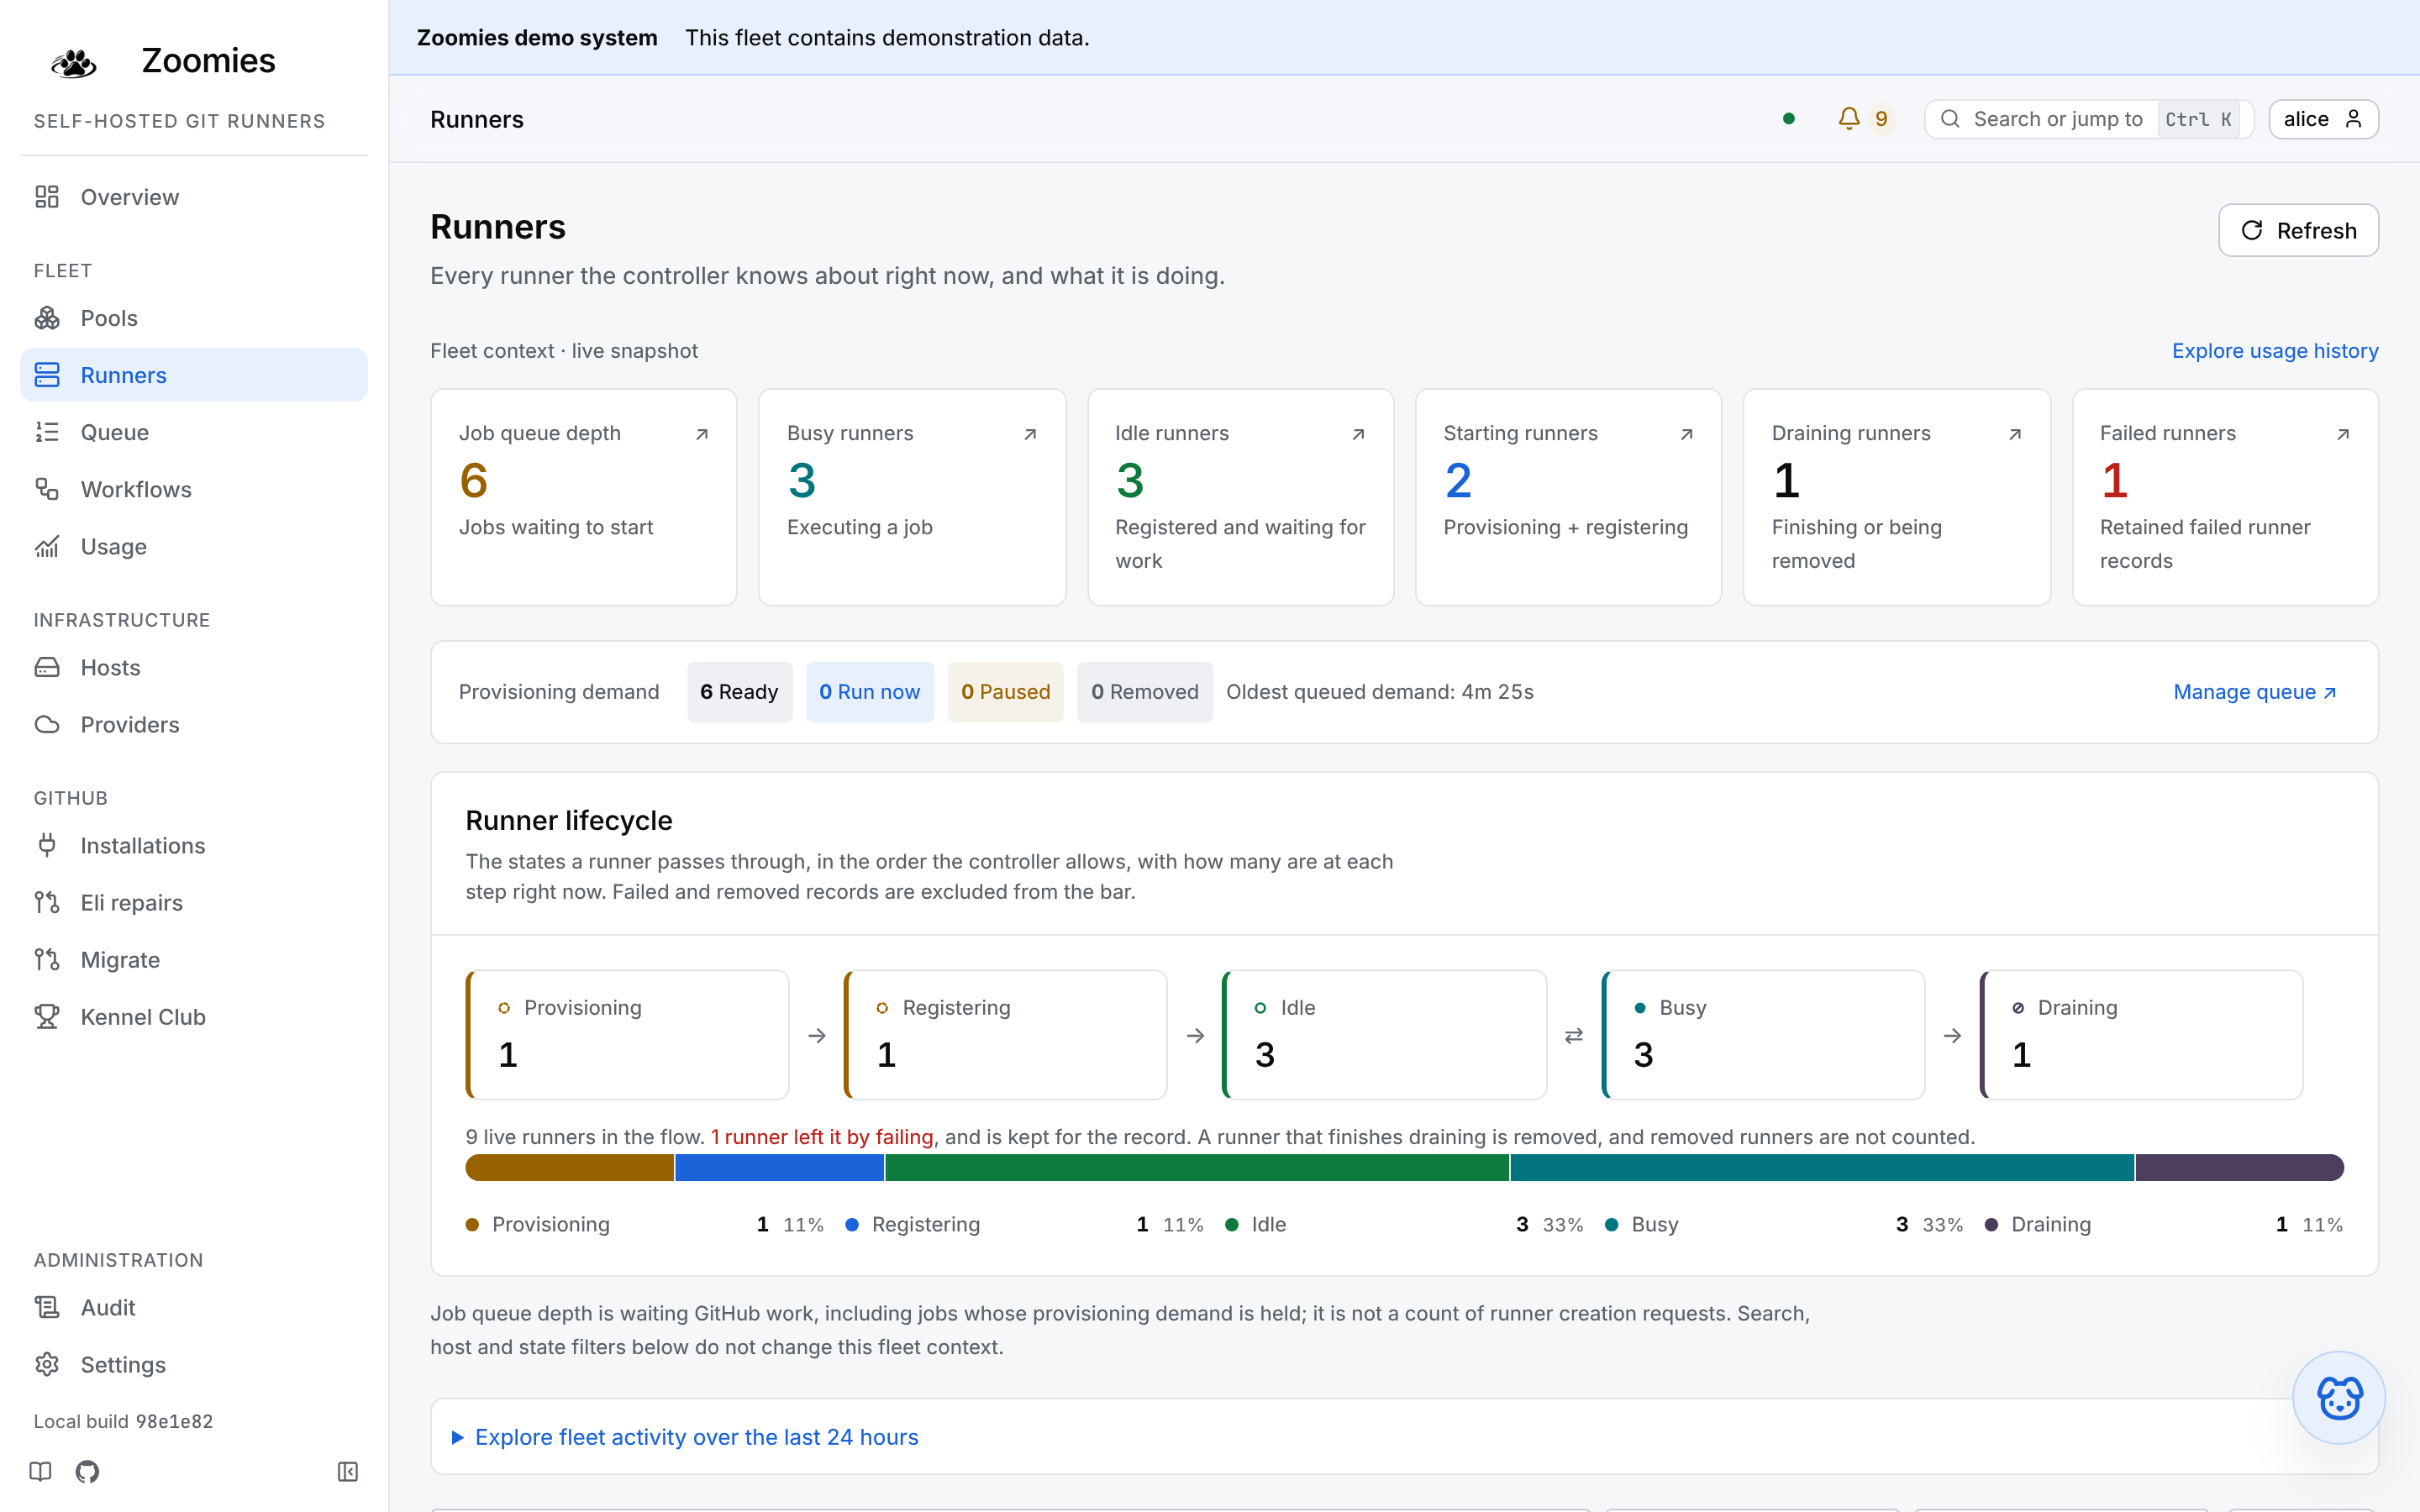The image size is (2420, 1512).
Task: Click the purple Draining segment of lifecycle bar
Action: [2239, 1167]
